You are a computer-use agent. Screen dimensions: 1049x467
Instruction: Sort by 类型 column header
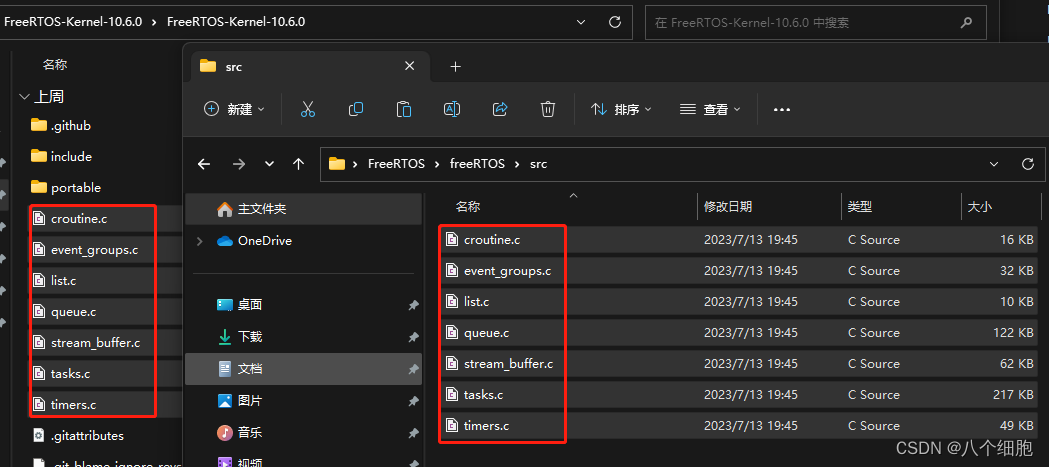(860, 207)
